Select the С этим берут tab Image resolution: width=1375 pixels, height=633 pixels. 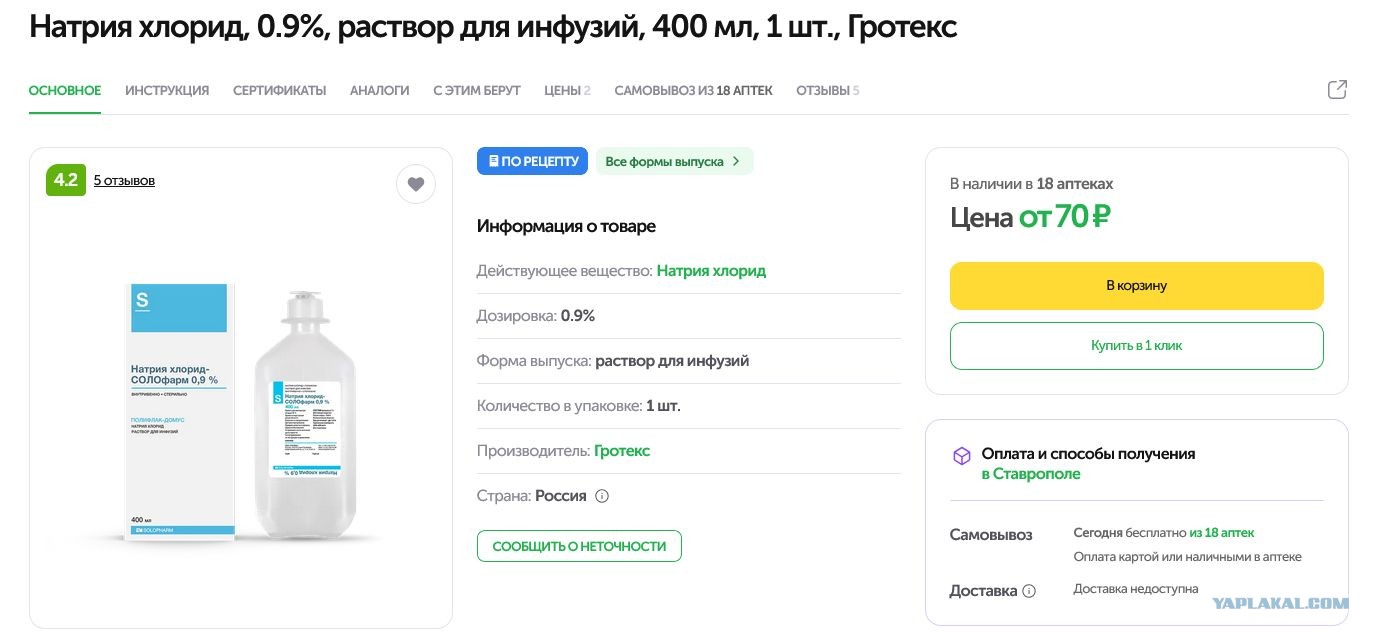pos(477,90)
